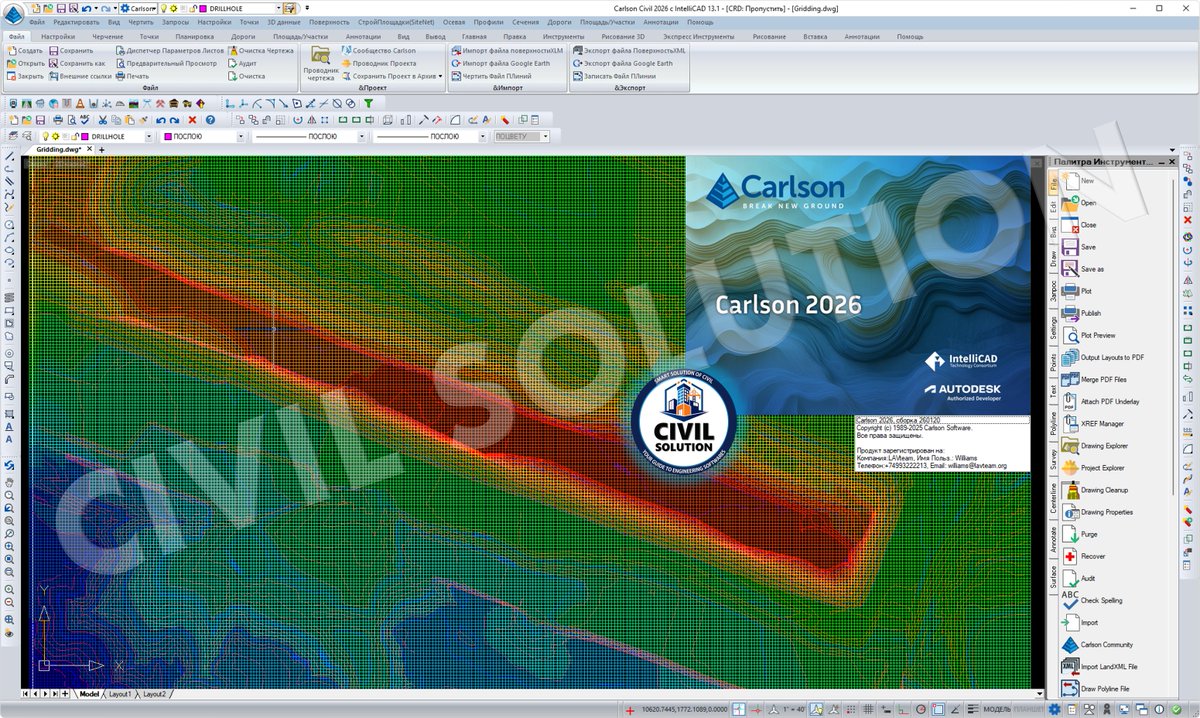Open the undo history dropdown arrow in title bar

[x=96, y=8]
